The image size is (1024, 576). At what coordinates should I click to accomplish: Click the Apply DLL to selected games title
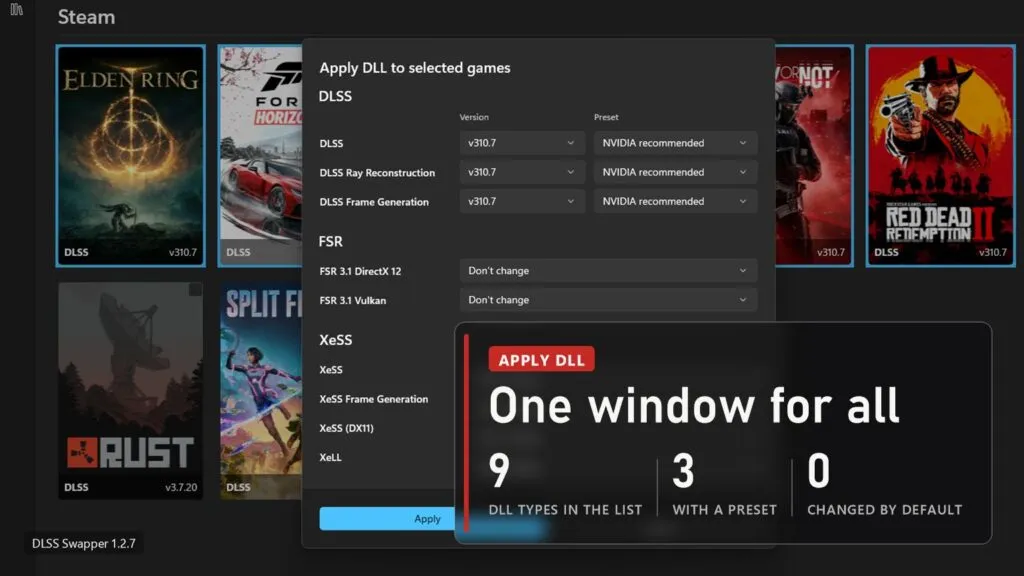(415, 68)
